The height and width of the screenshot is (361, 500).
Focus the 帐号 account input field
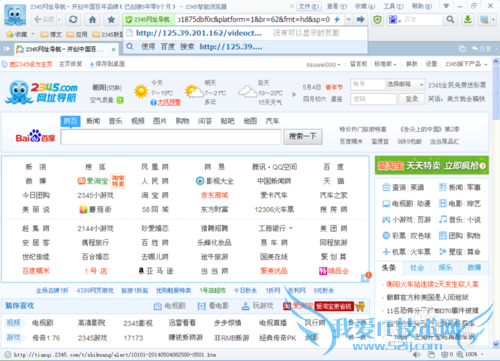[x=368, y=85]
